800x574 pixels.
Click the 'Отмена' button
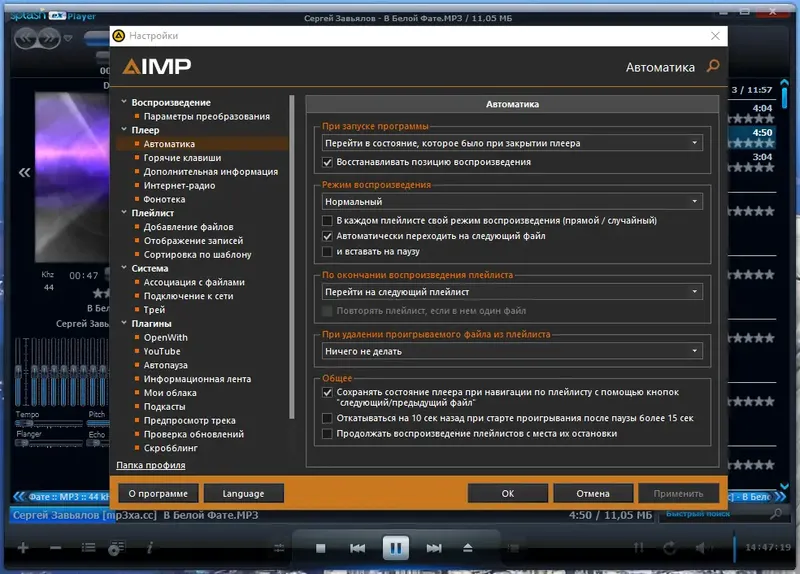click(593, 494)
